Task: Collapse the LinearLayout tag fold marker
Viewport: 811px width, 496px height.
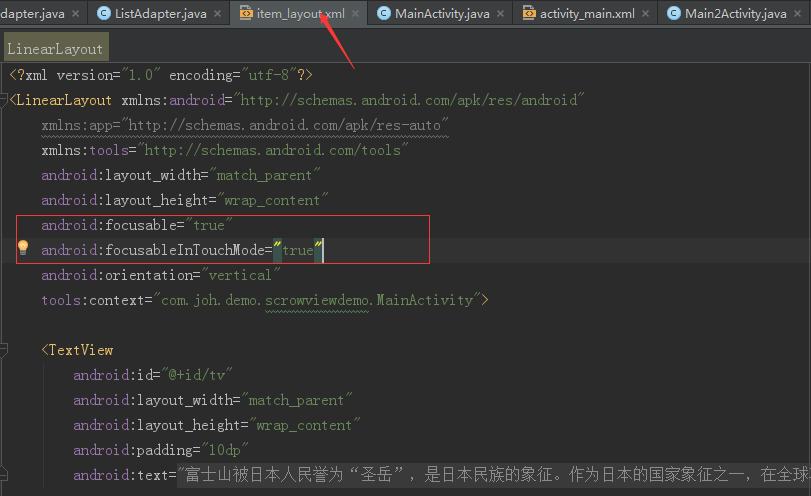Action: point(4,100)
